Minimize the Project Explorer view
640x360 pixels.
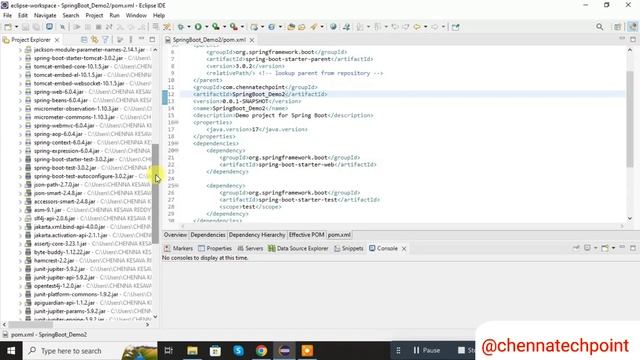click(x=142, y=39)
